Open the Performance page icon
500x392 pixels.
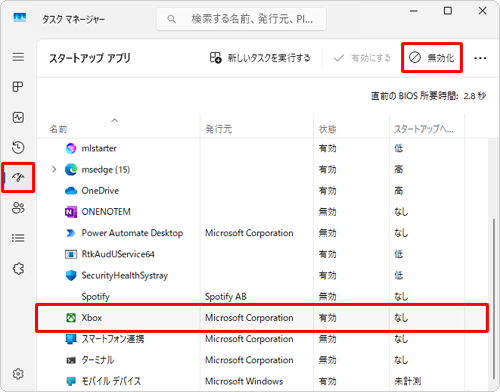18,117
